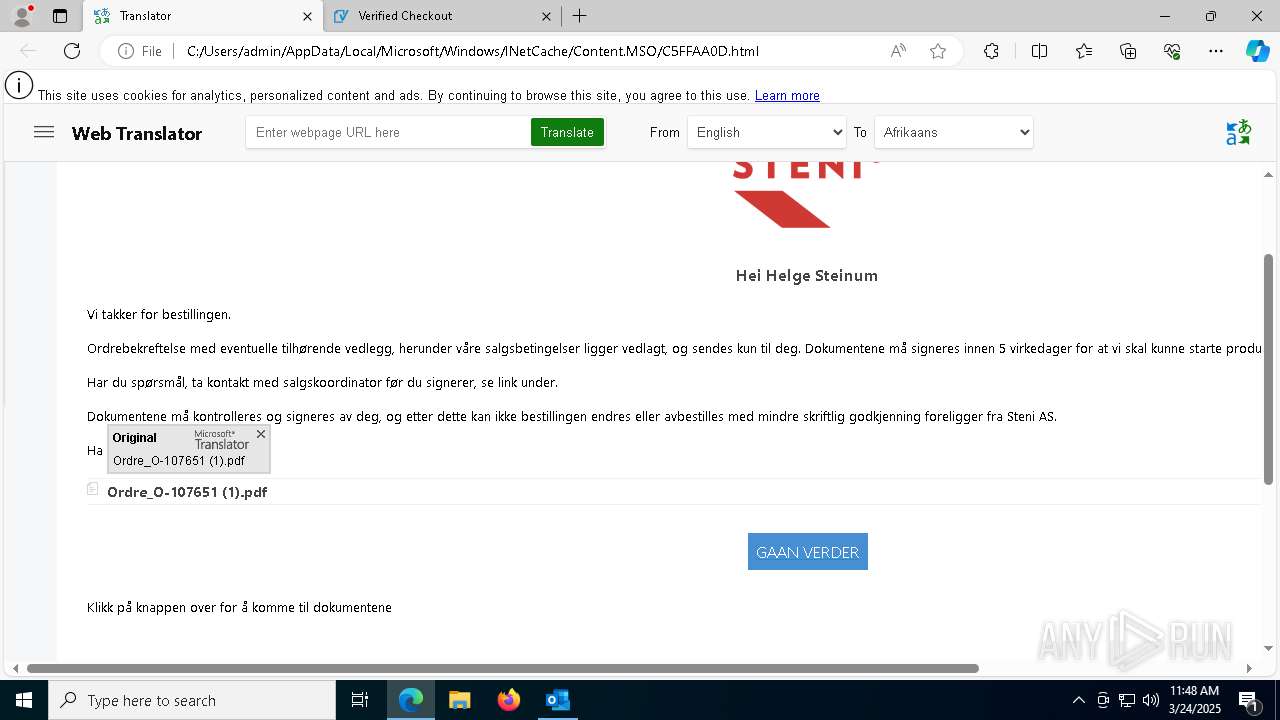The height and width of the screenshot is (720, 1280).
Task: Open the tab actions menu icon
Action: click(60, 16)
